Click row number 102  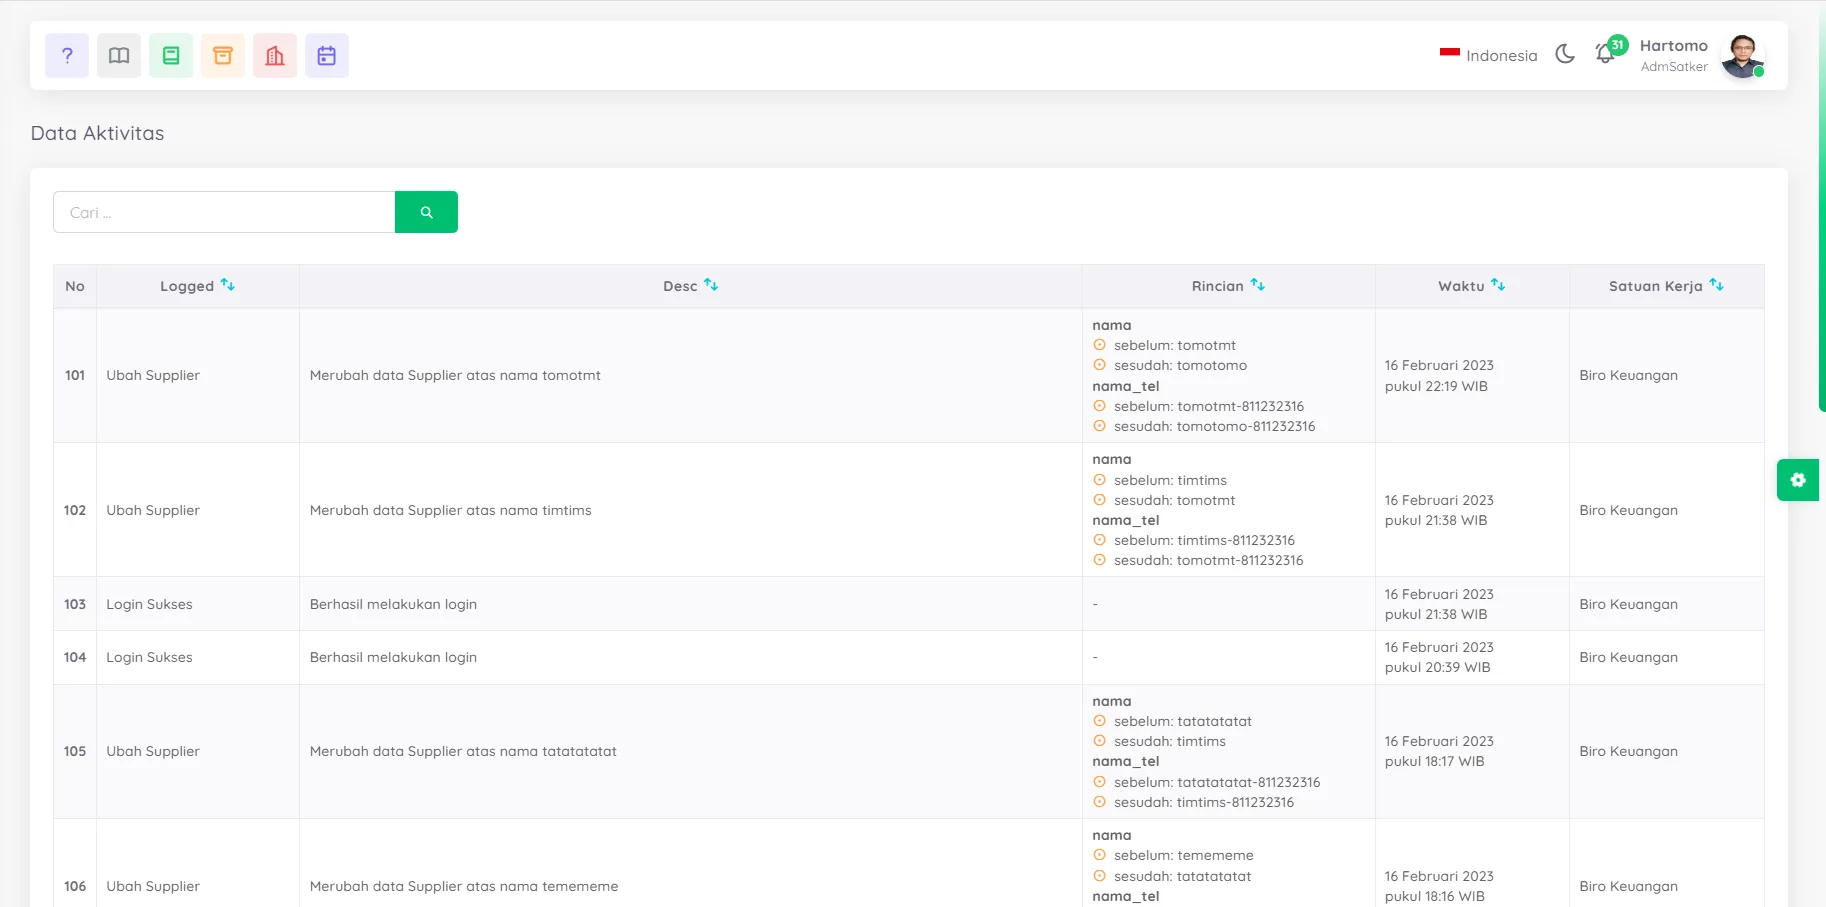pos(75,510)
